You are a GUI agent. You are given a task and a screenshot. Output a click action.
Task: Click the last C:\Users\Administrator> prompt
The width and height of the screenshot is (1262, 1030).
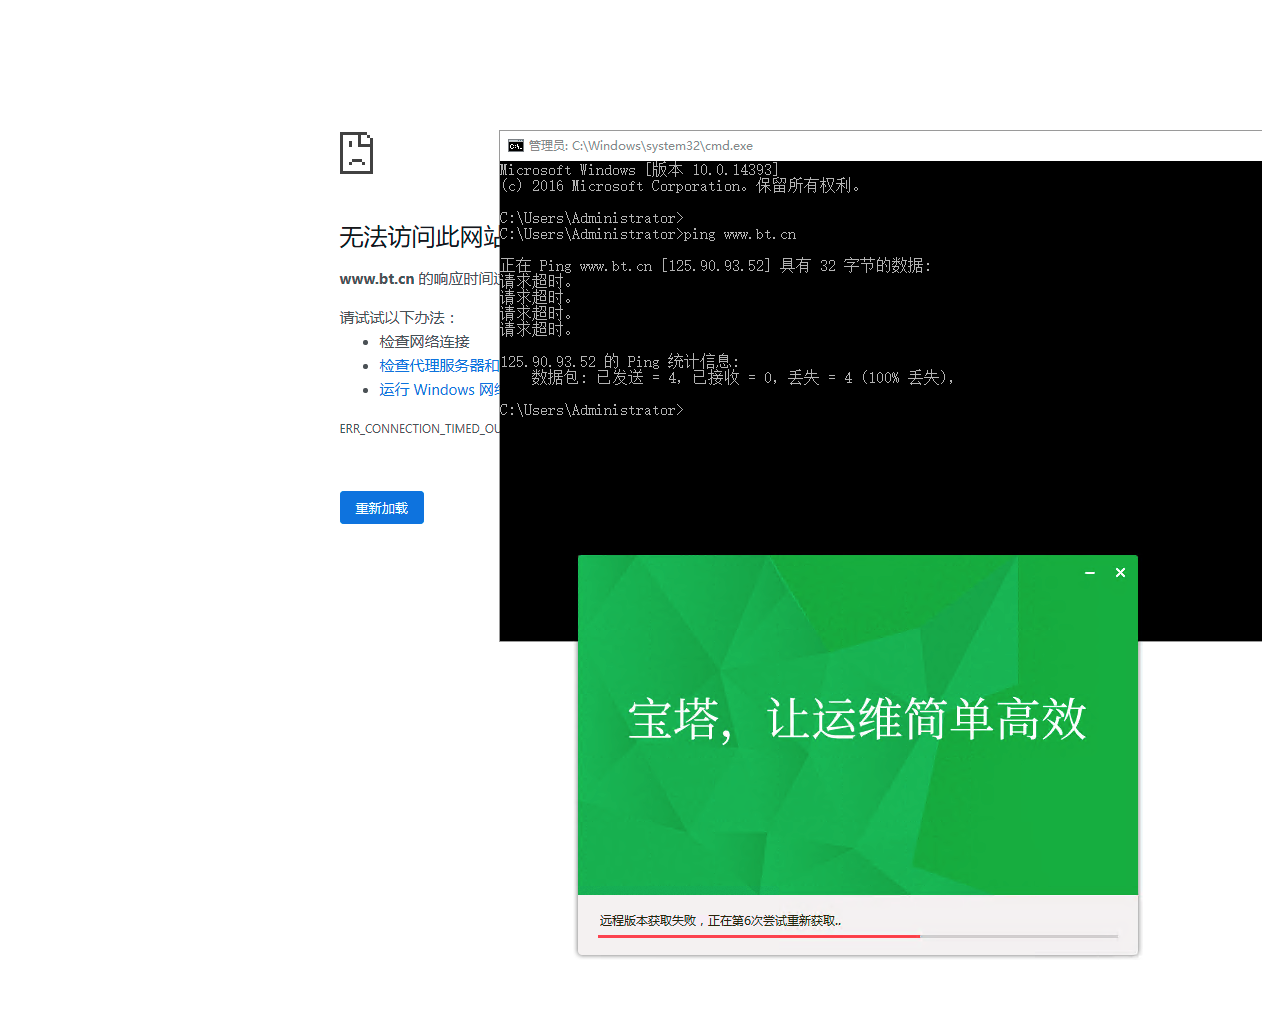(x=592, y=410)
